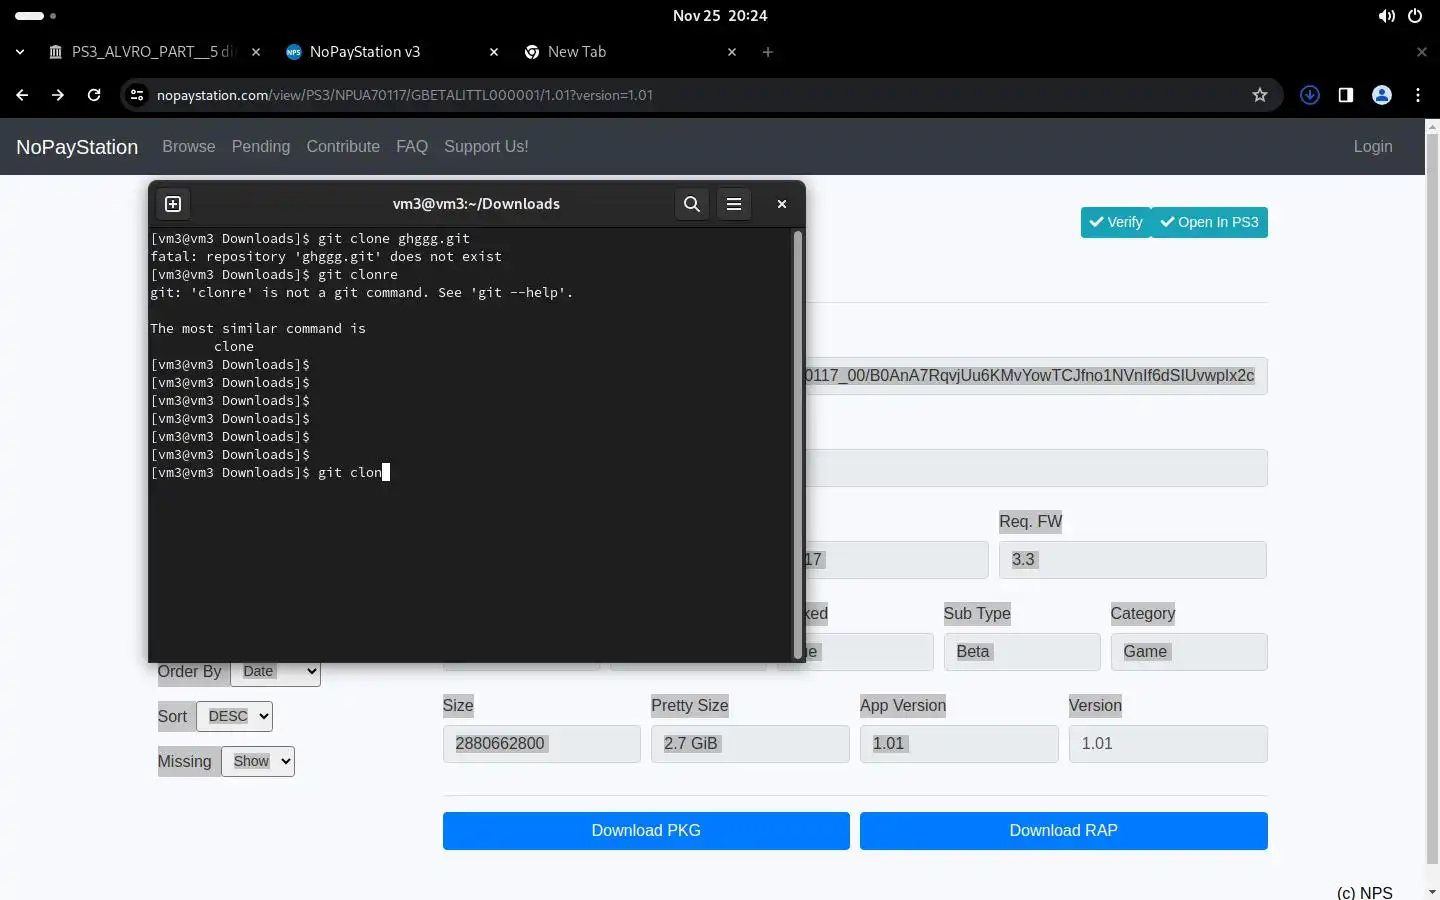Screen dimensions: 1440x900
Task: Click the 'The most similar command is' line
Action: [258, 328]
